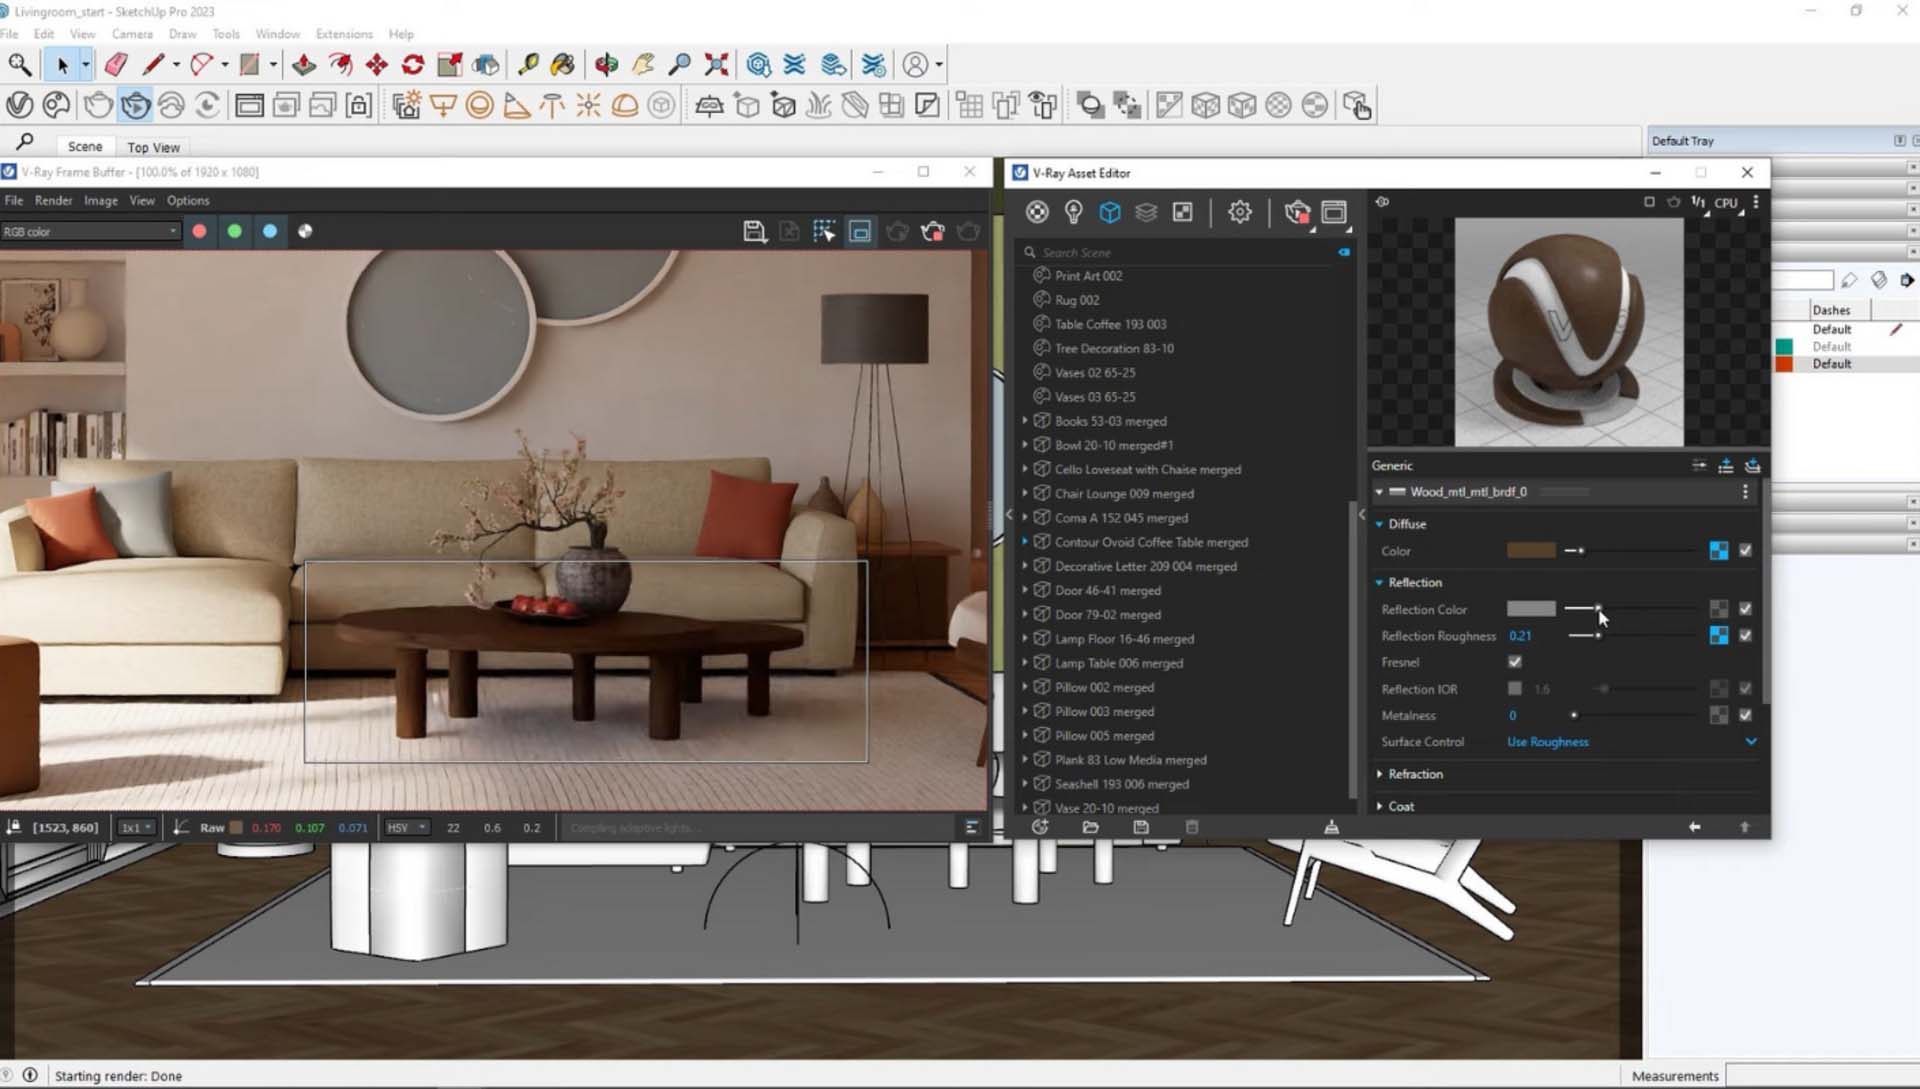Viewport: 1920px width, 1089px height.
Task: Toggle Diffuse Color texture checkbox
Action: tap(1745, 551)
